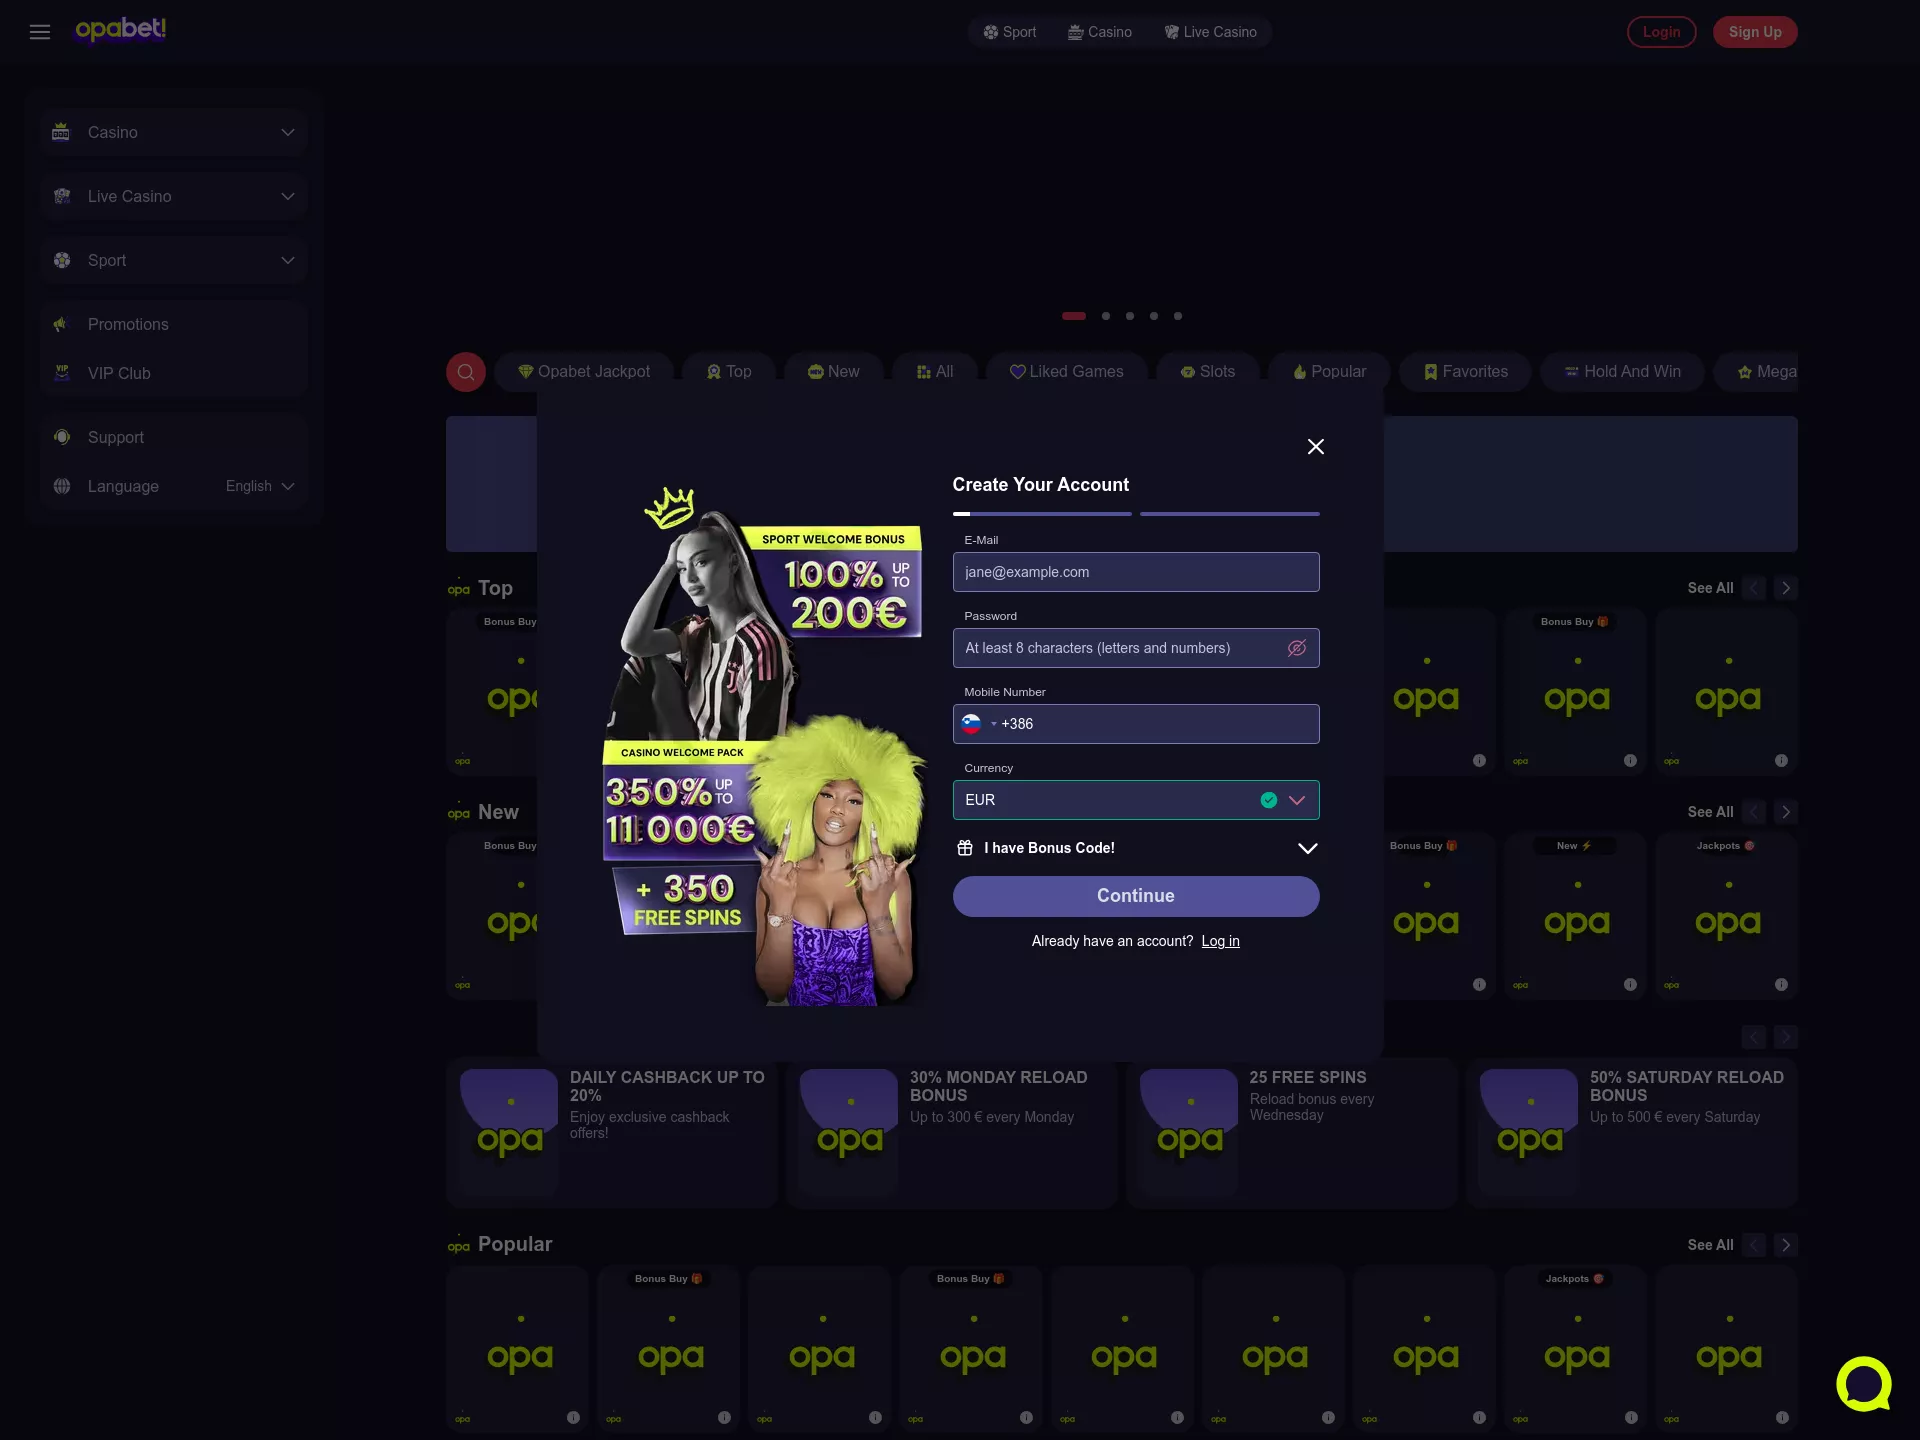Click next arrow above promotions row

[1786, 1037]
